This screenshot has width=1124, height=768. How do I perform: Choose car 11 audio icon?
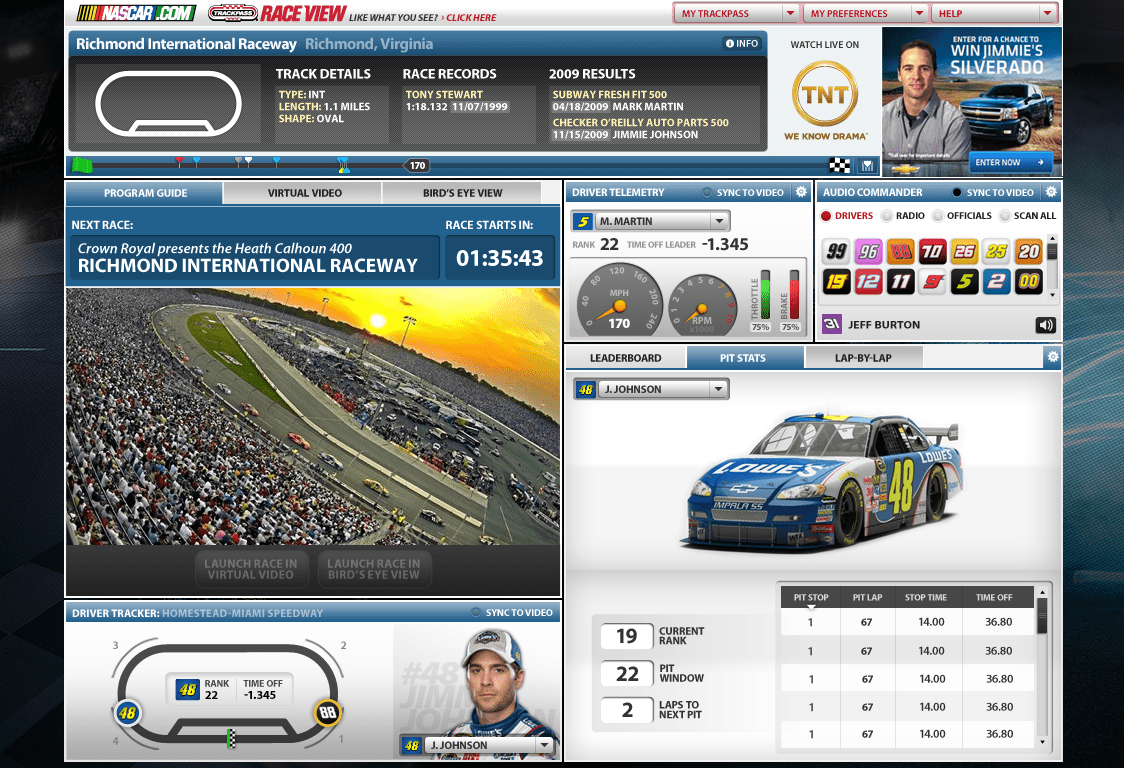[x=900, y=282]
